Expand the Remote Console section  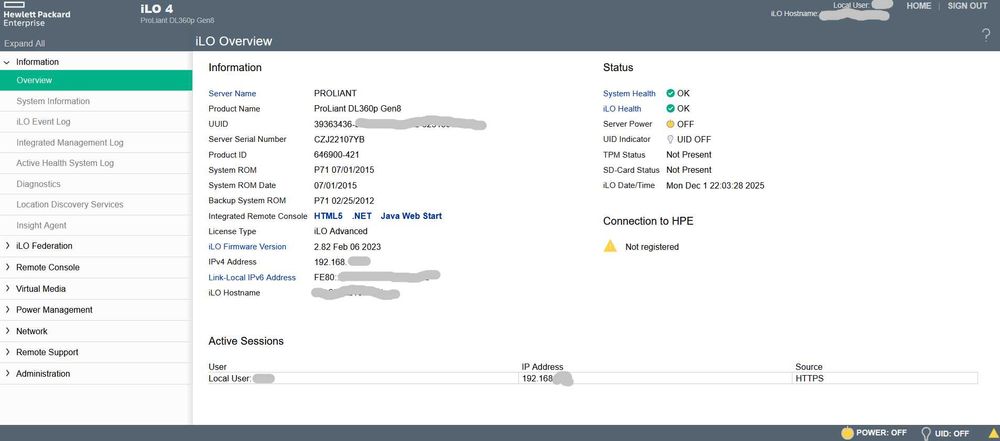click(7, 267)
